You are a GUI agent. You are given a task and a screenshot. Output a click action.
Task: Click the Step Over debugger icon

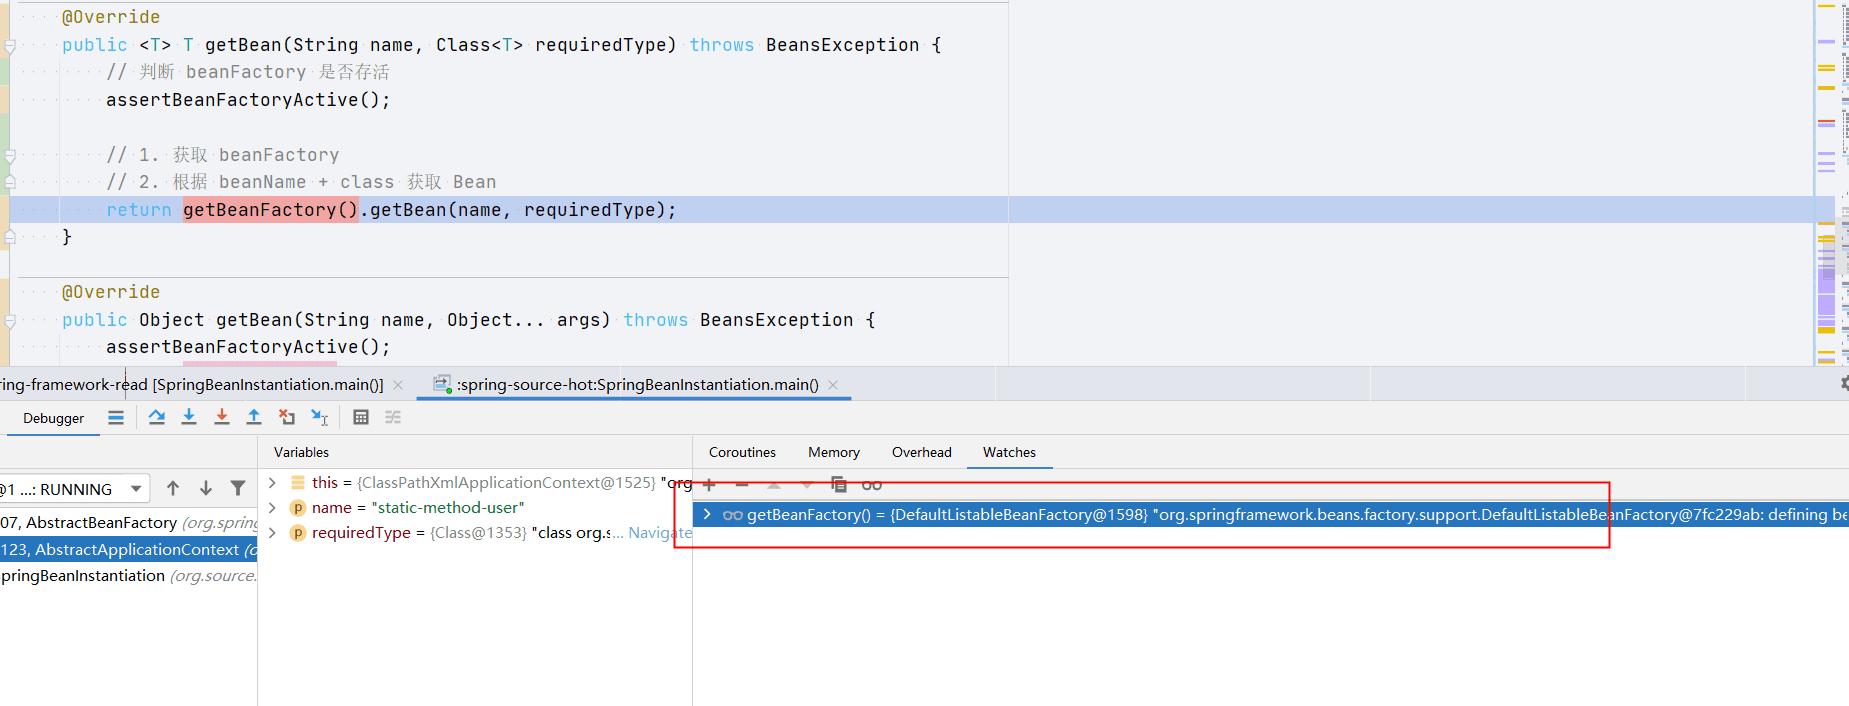157,417
